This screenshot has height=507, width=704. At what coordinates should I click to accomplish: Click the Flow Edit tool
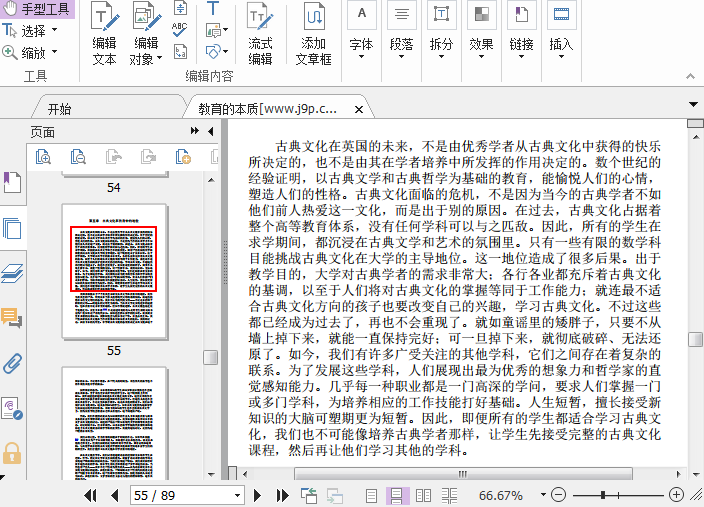260,35
